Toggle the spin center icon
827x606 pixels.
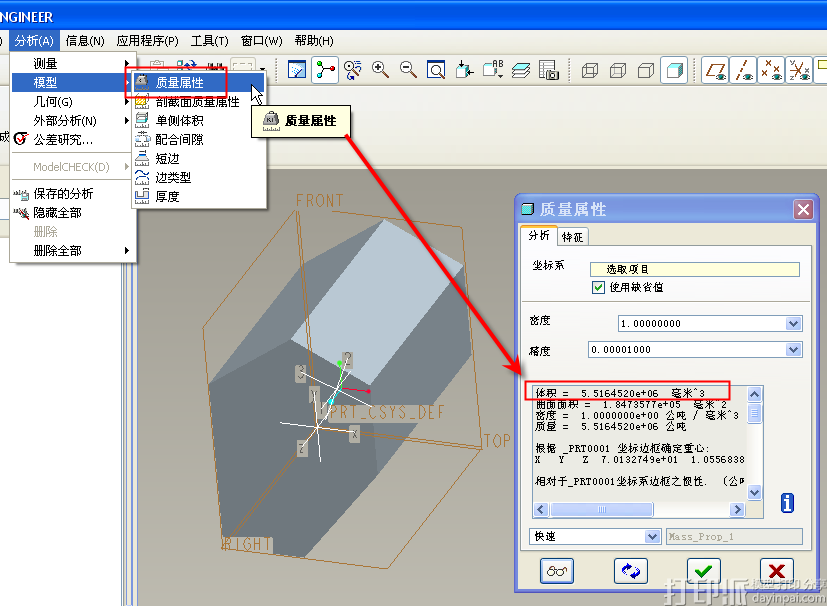click(x=325, y=69)
